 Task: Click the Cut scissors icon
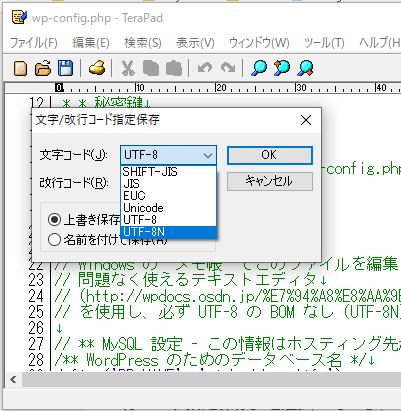(128, 68)
